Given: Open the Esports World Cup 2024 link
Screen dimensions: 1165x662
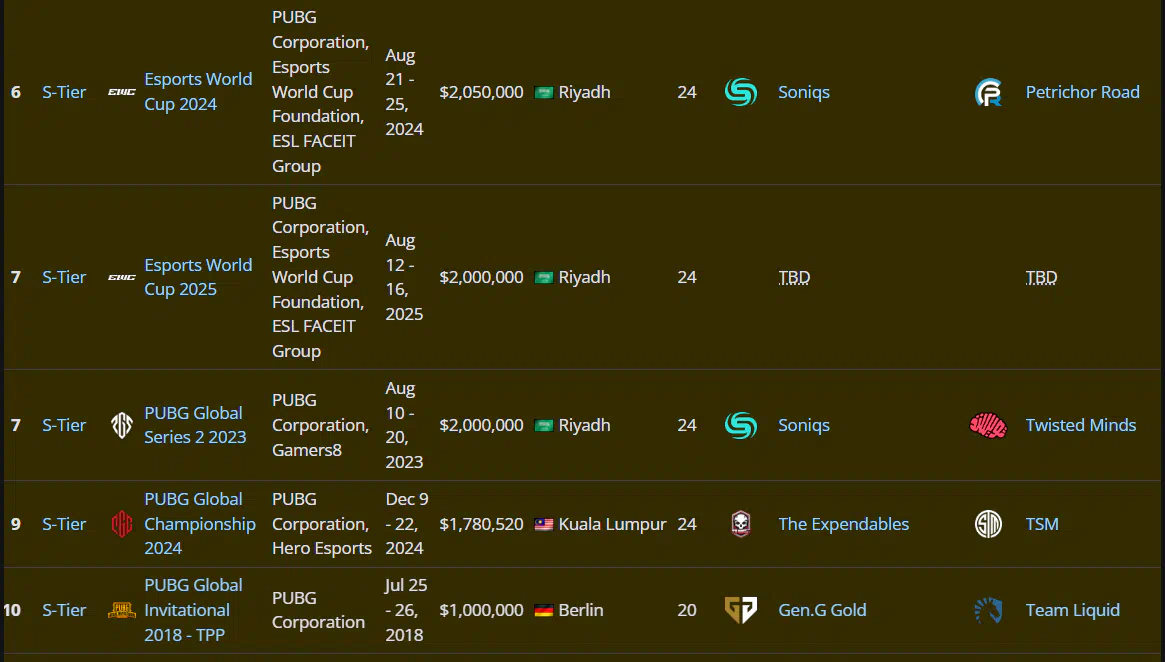Looking at the screenshot, I should (198, 91).
